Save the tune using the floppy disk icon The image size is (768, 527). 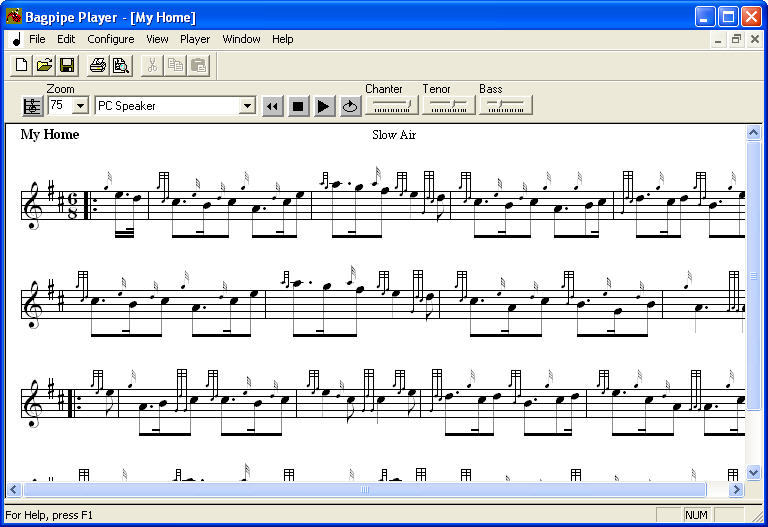coord(67,66)
